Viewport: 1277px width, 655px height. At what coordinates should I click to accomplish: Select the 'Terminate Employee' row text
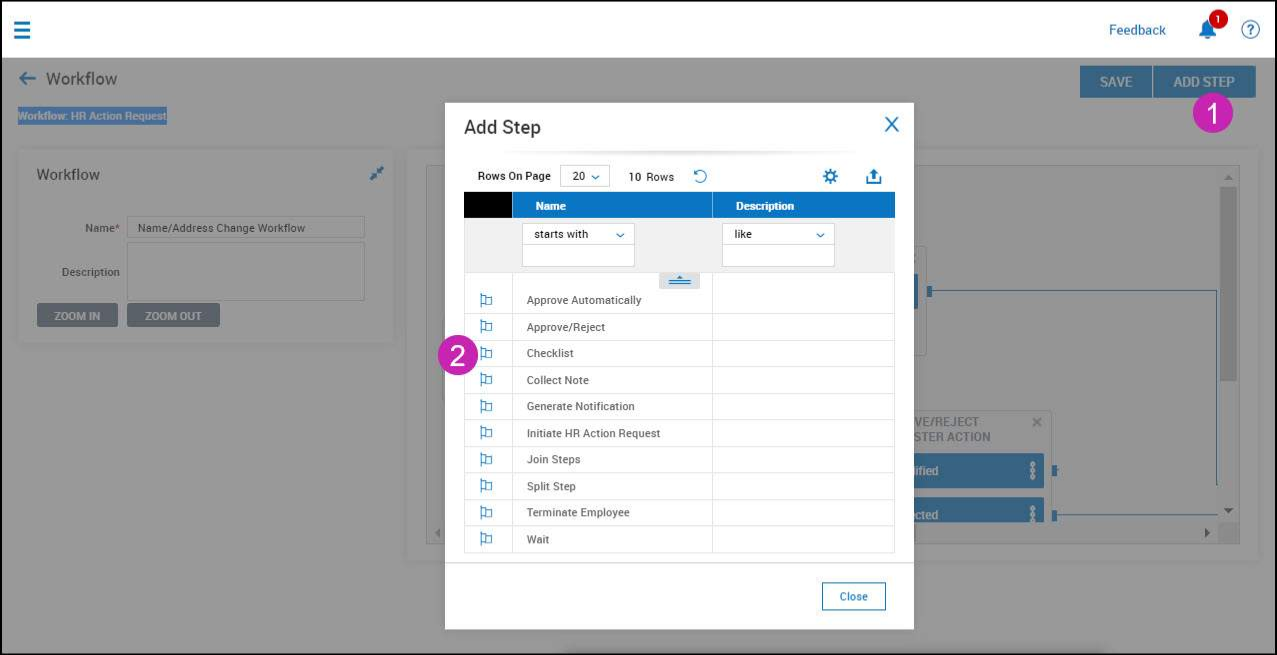pyautogui.click(x=578, y=512)
